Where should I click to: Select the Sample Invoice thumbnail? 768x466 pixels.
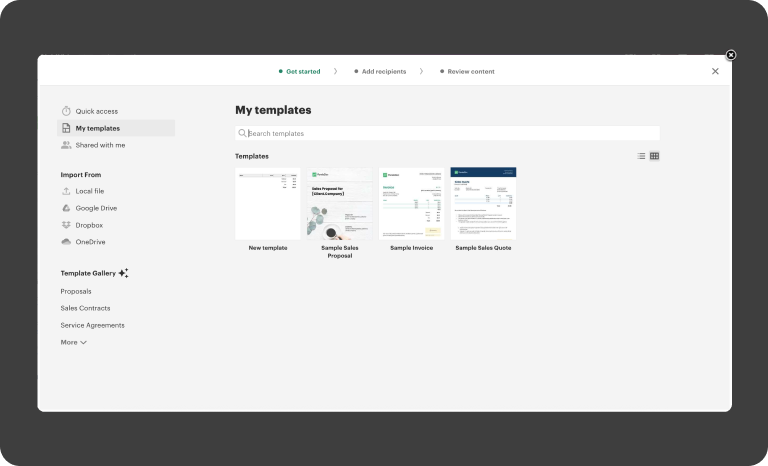pos(411,204)
